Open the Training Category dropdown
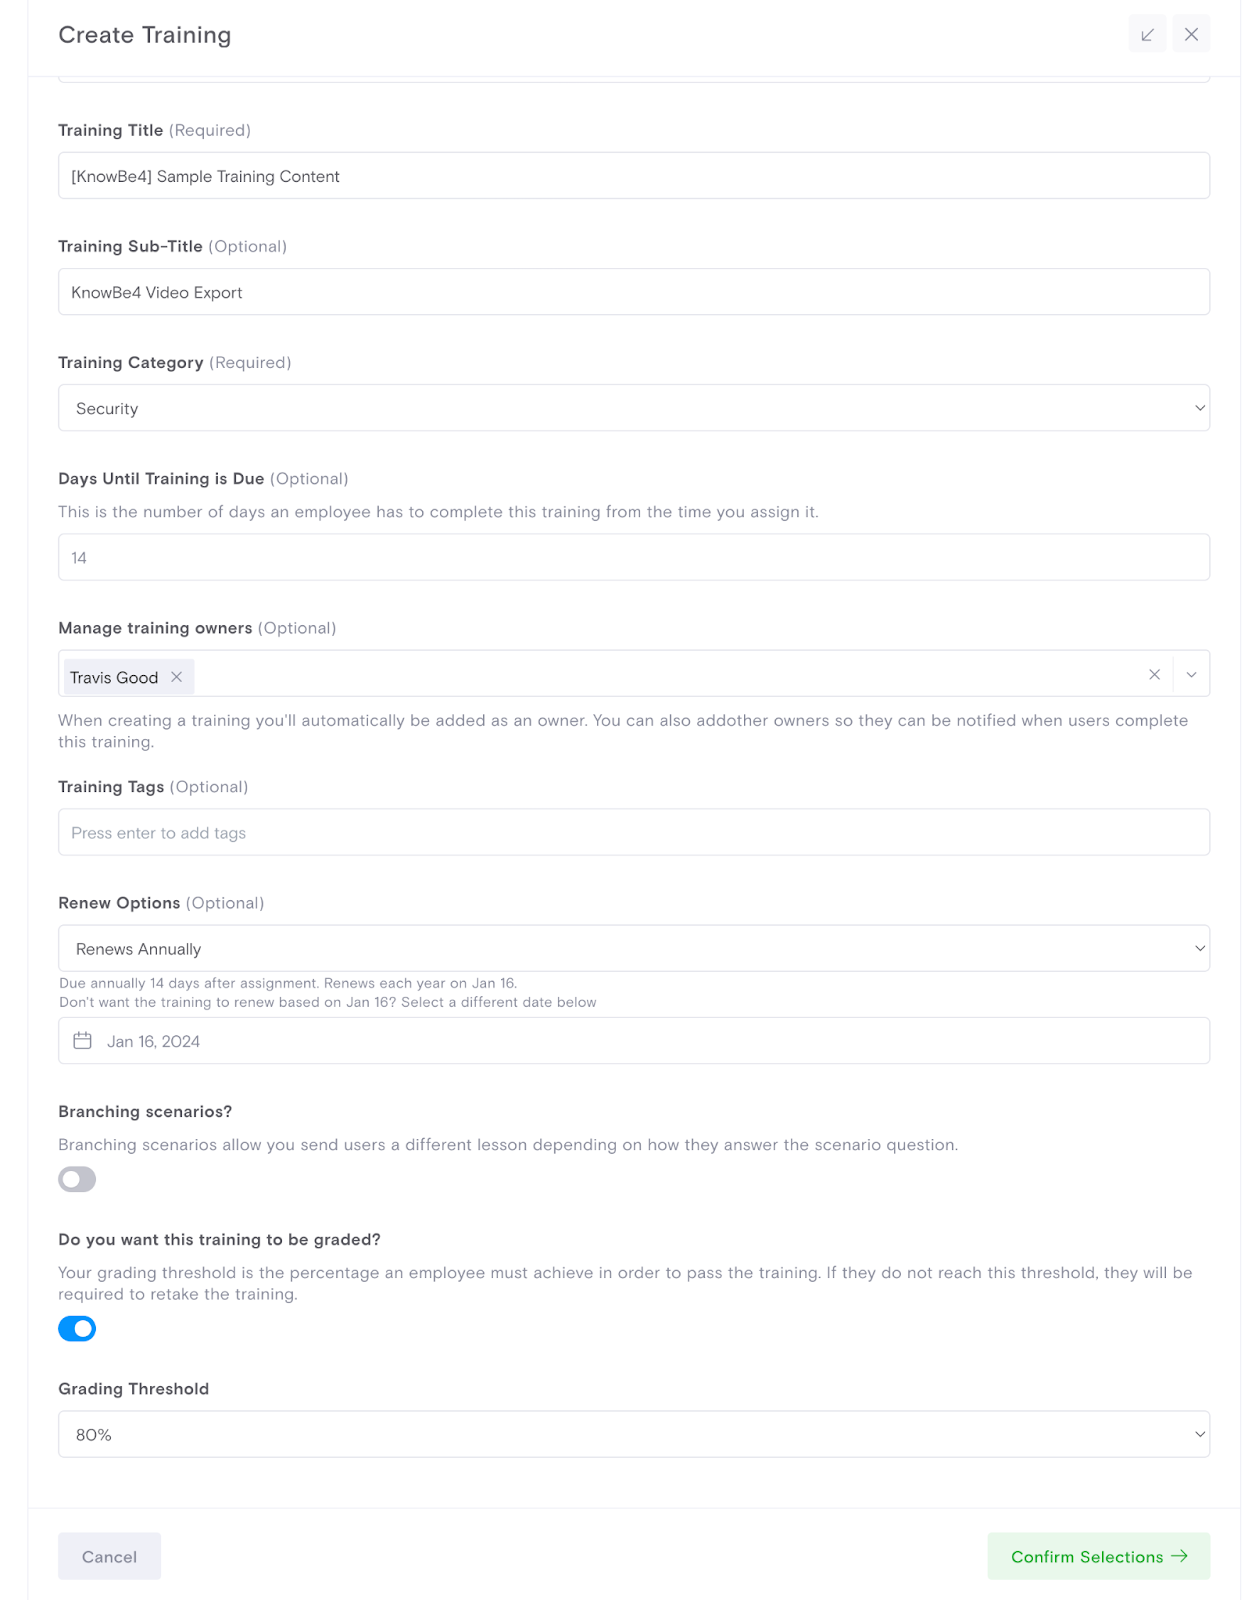 (x=632, y=407)
